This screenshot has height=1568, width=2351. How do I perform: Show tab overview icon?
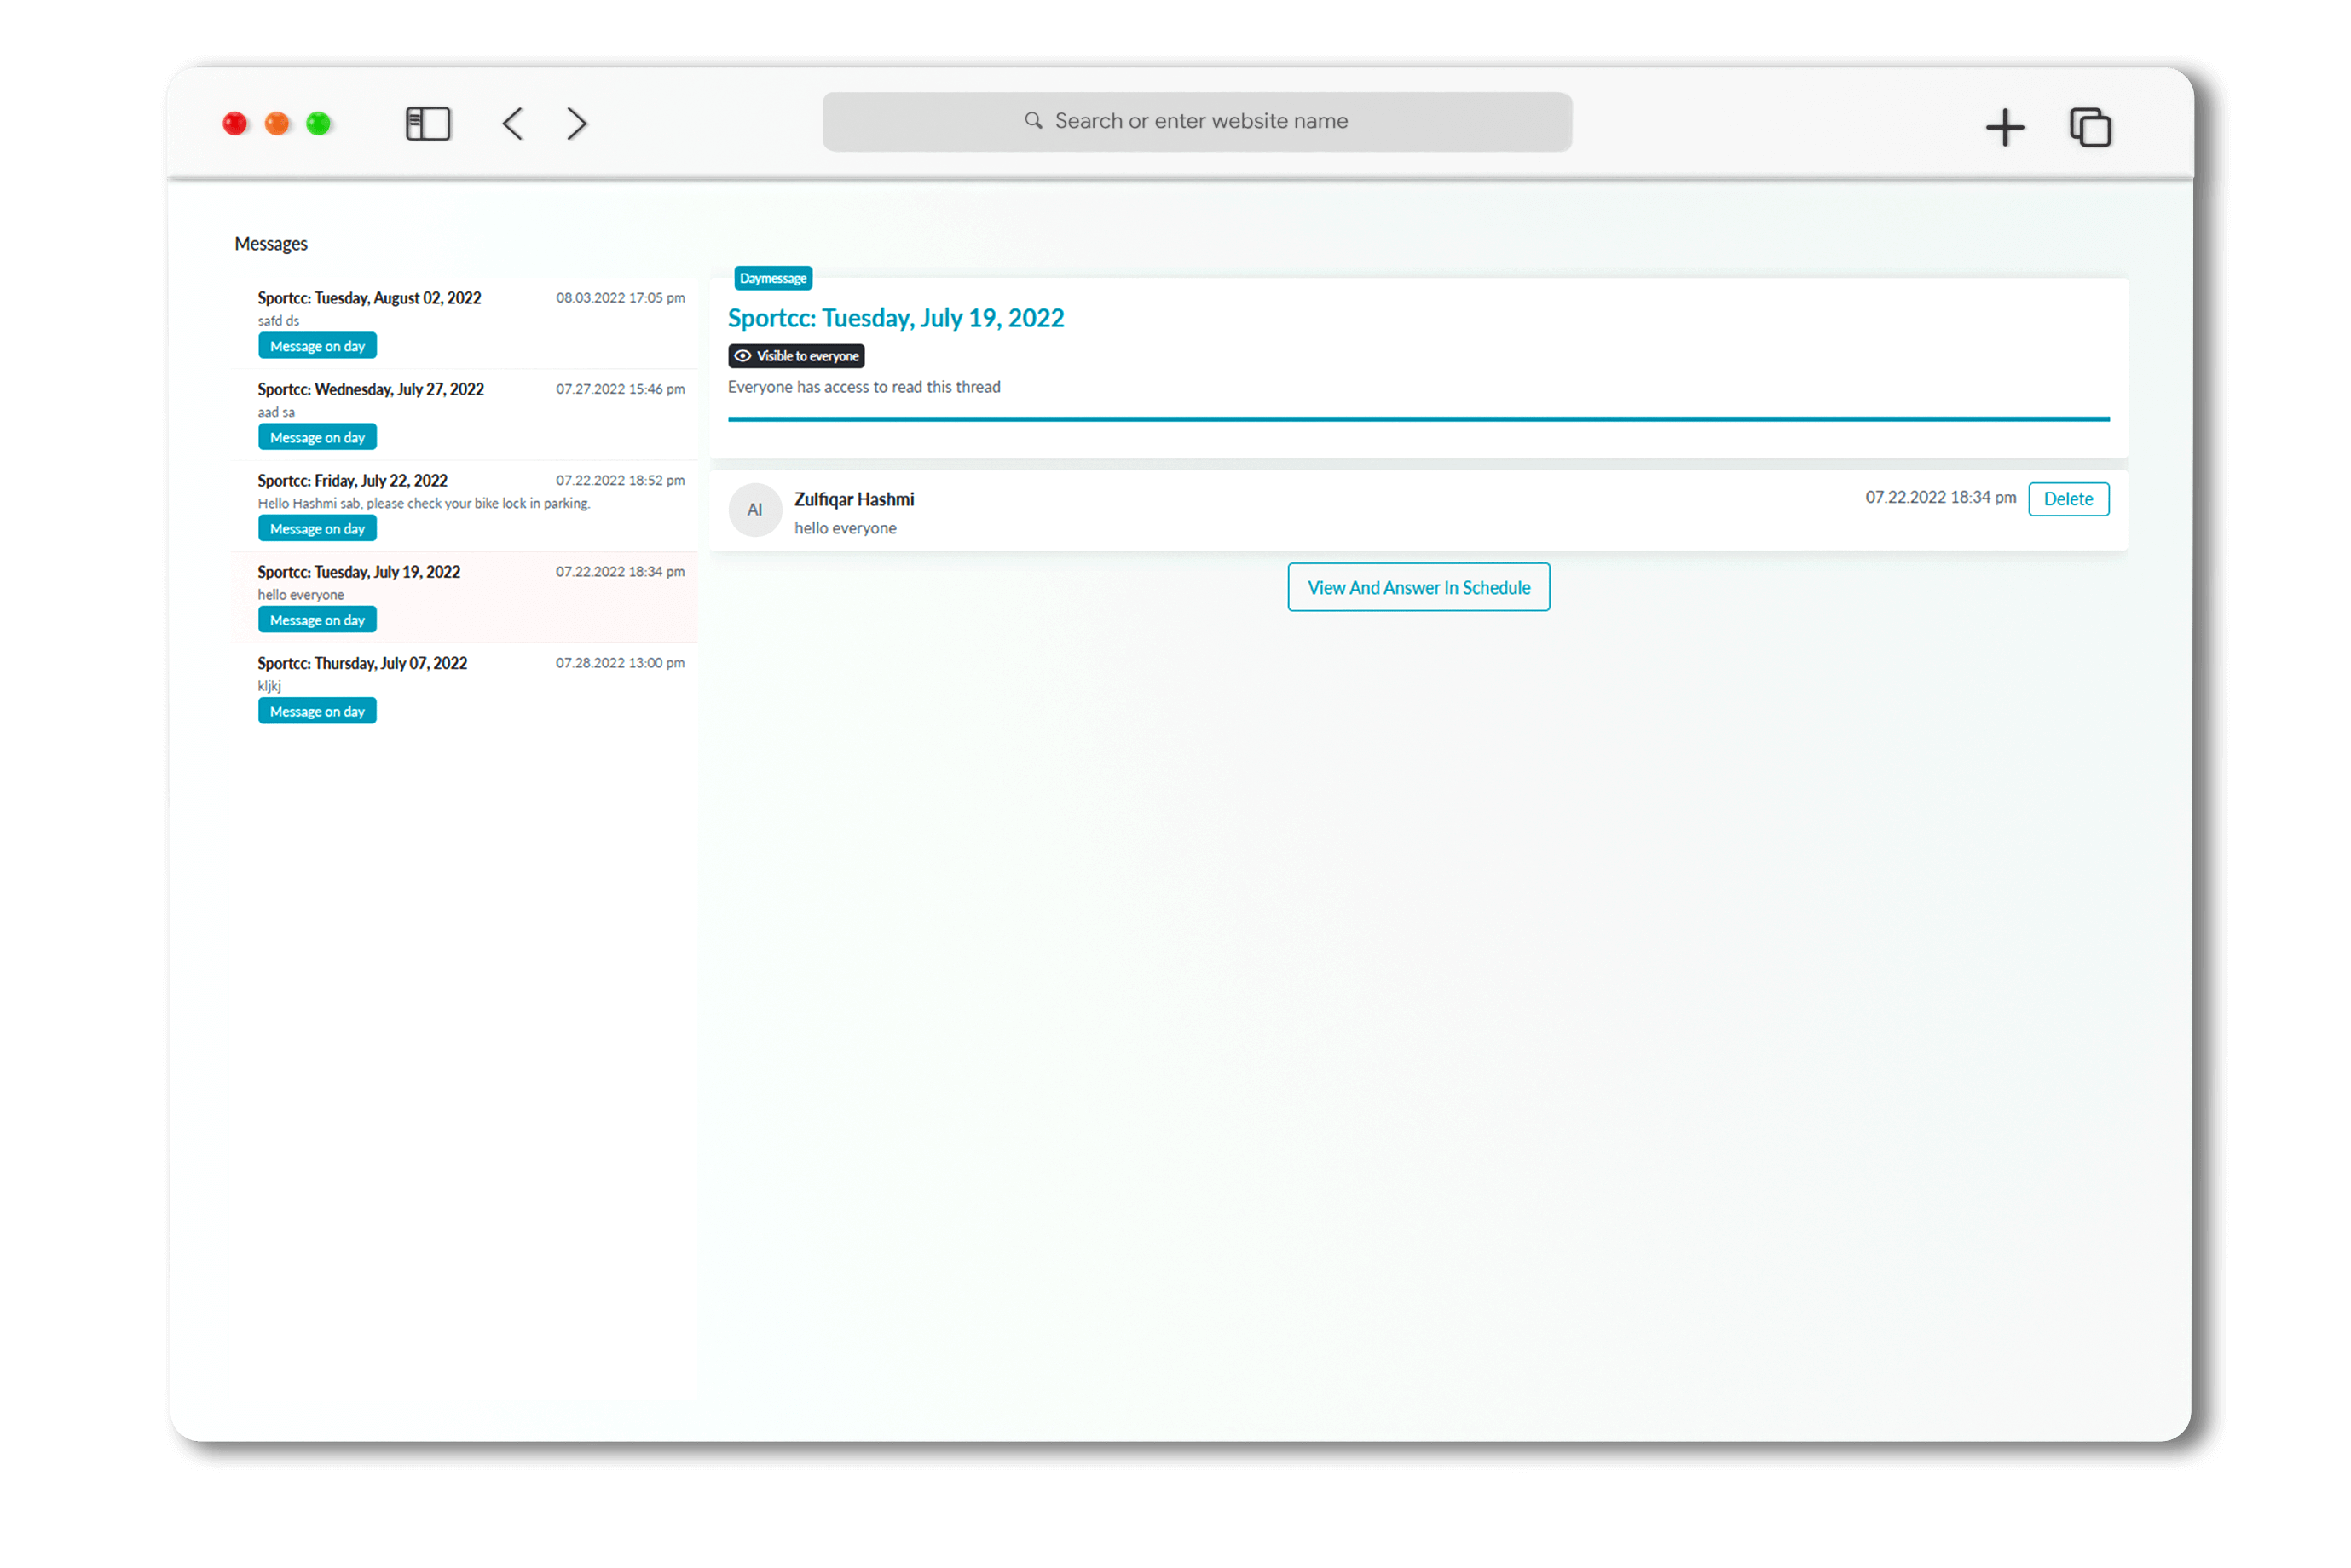pyautogui.click(x=2089, y=127)
